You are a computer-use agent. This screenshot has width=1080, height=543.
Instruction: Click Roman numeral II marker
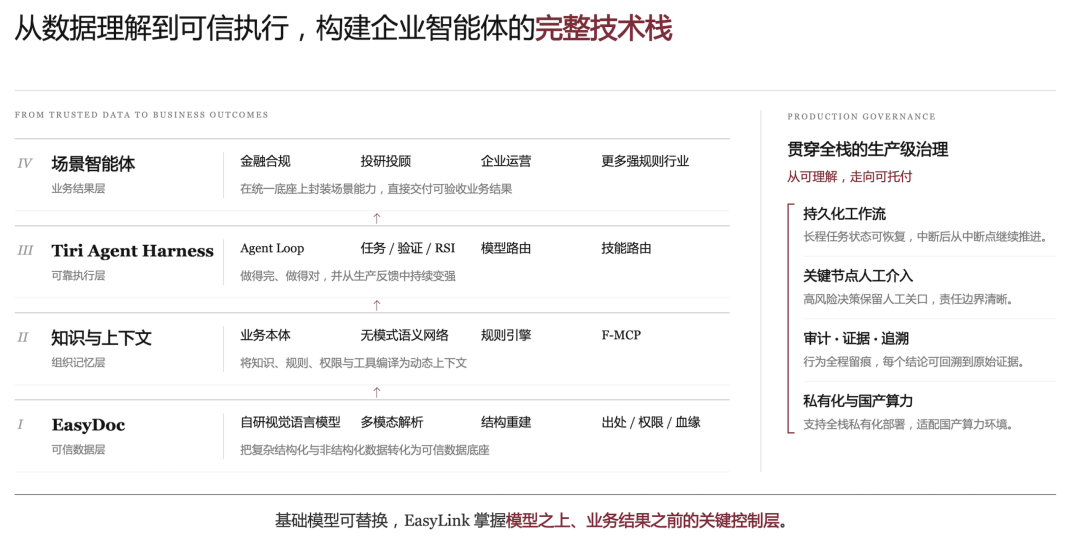[23, 338]
